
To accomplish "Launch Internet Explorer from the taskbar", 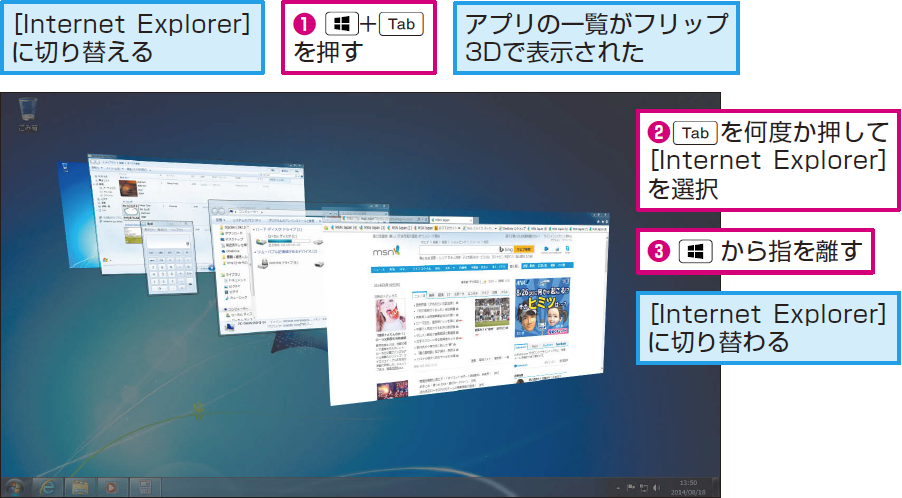I will tap(47, 488).
